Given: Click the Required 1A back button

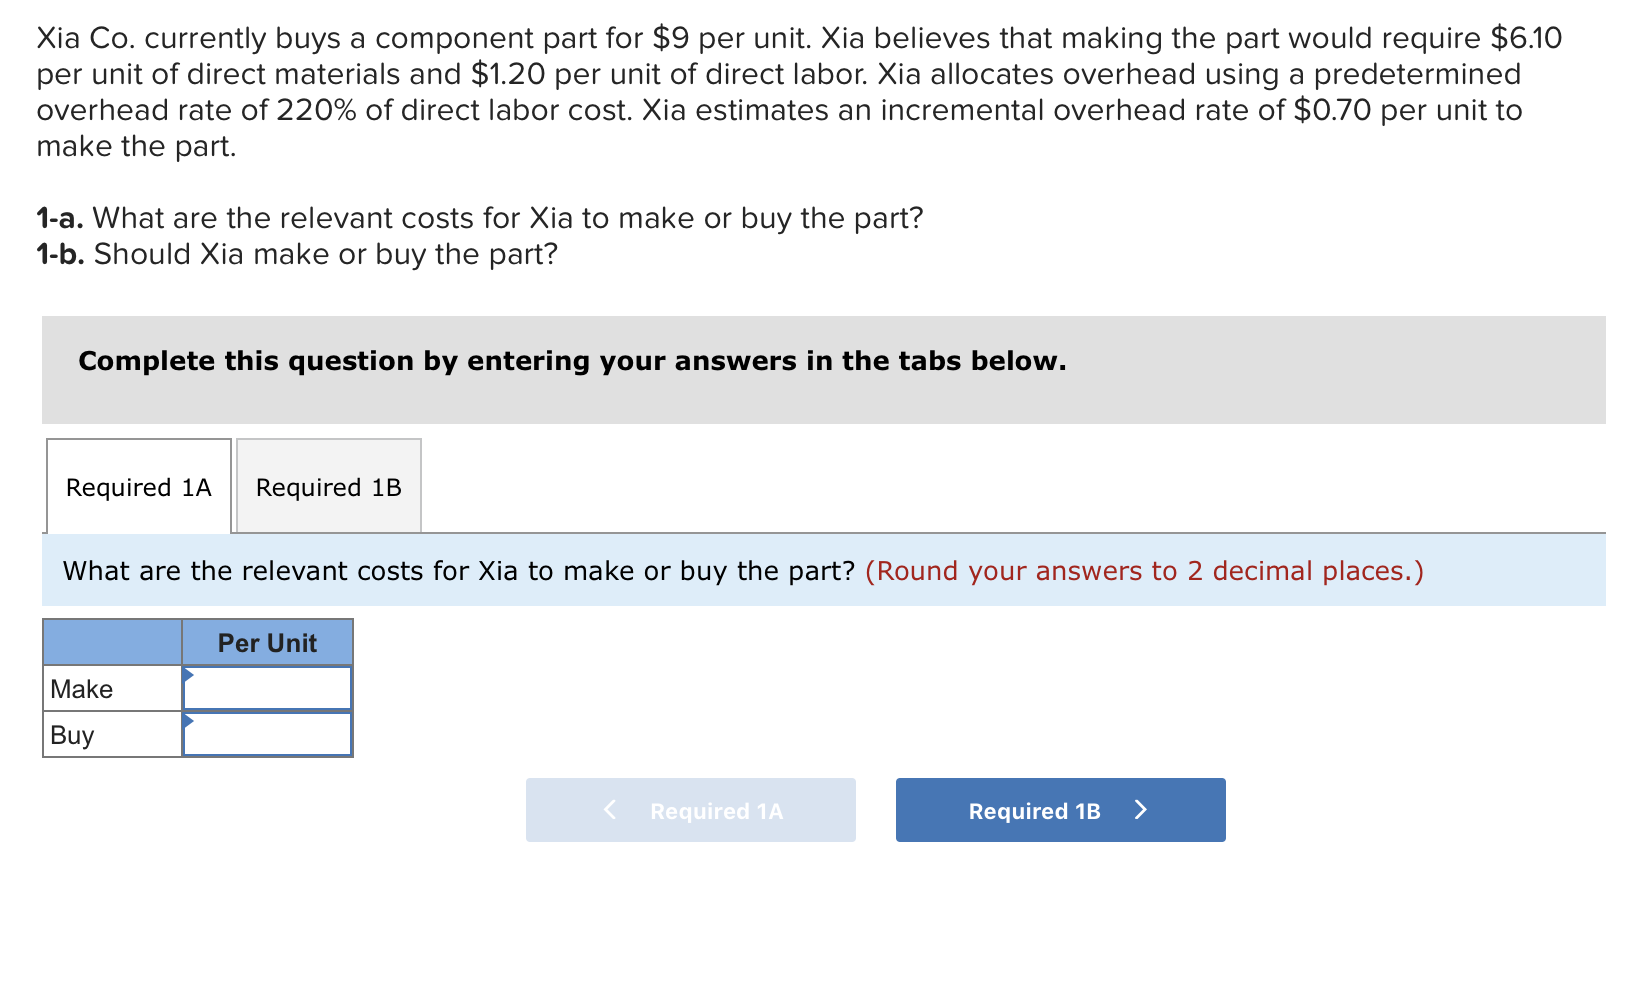Looking at the screenshot, I should coord(690,810).
